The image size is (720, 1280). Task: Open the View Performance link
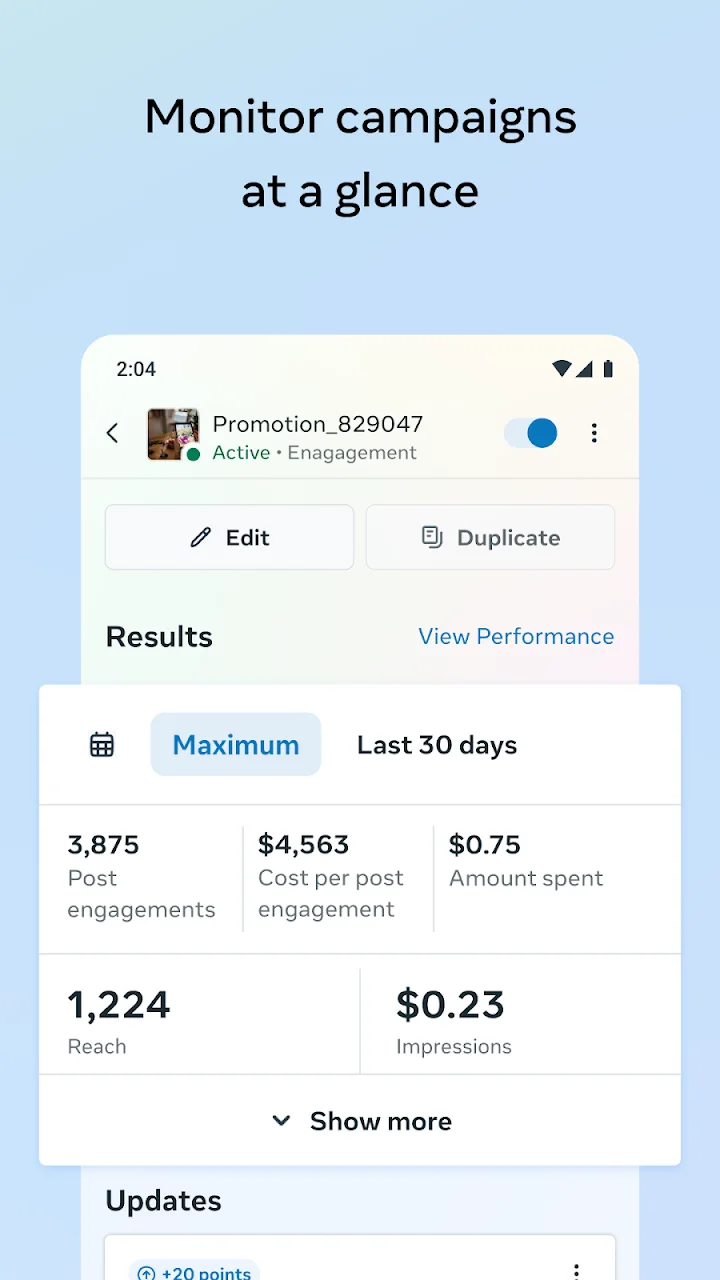tap(516, 637)
